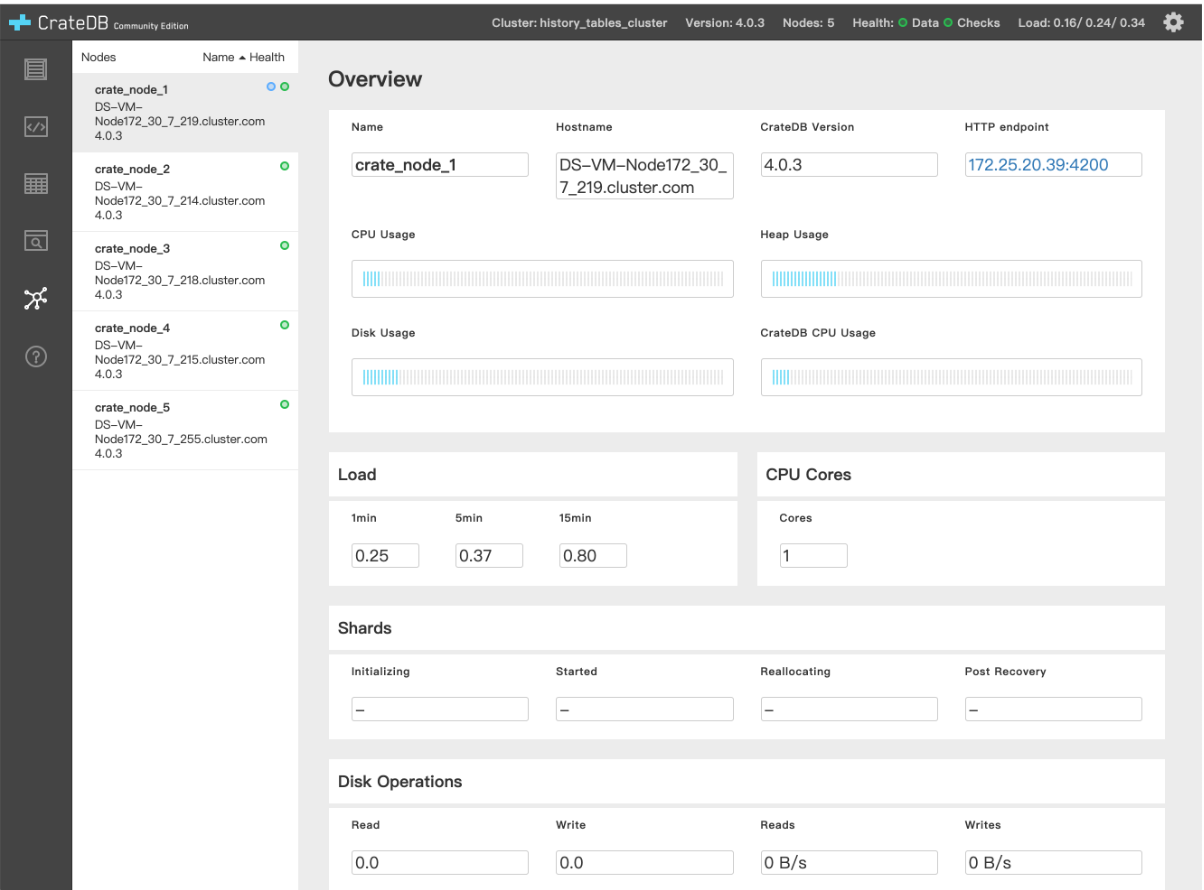
Task: Select the Cluster nodes icon in the sidebar
Action: [x=36, y=298]
